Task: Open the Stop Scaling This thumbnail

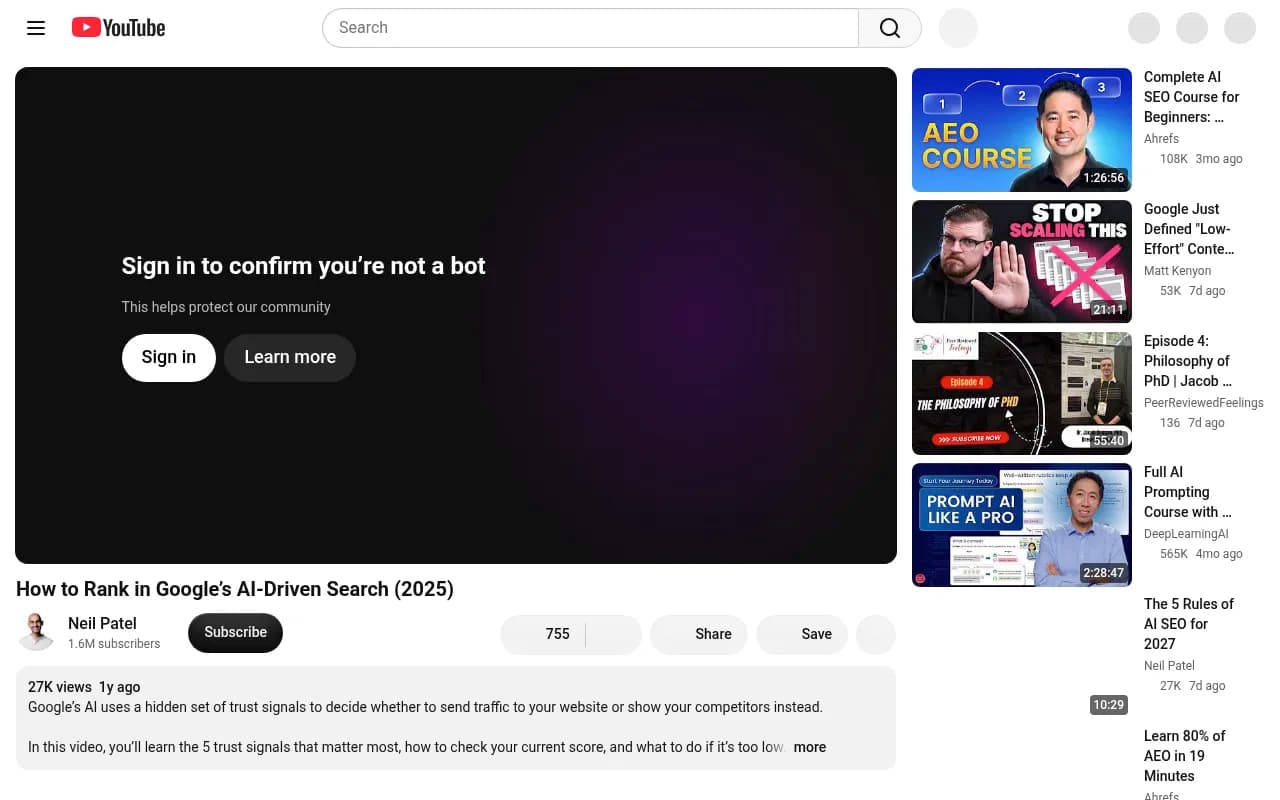Action: click(1022, 262)
